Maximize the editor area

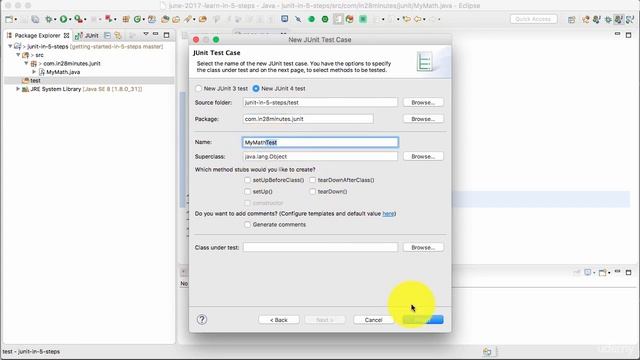tap(628, 35)
